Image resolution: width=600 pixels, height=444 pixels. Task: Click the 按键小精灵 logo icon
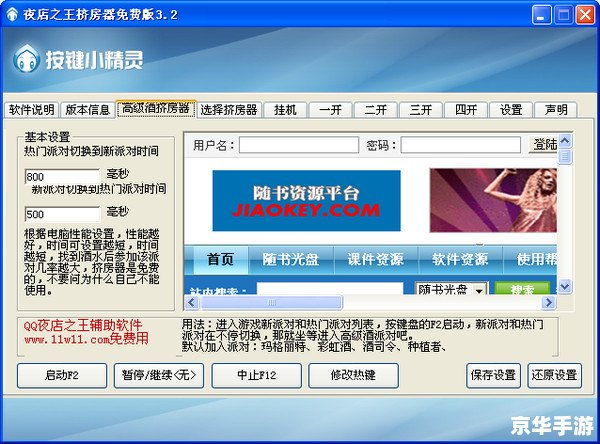coord(26,59)
